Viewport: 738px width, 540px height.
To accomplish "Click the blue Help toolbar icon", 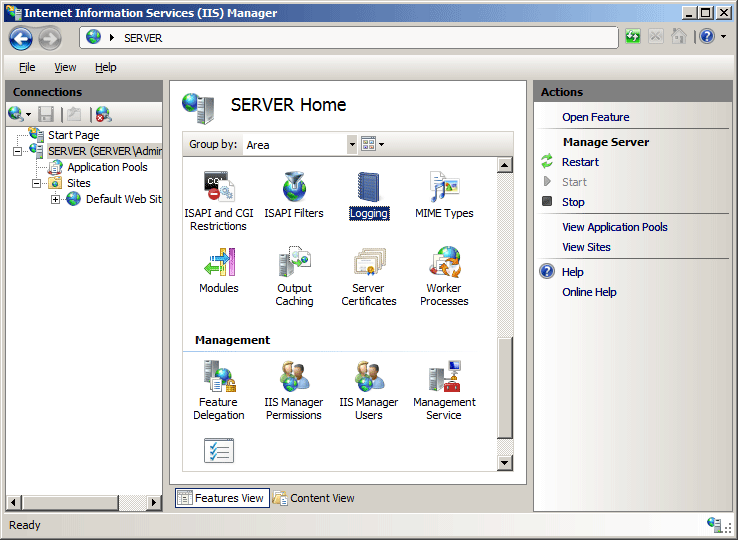I will (x=707, y=36).
